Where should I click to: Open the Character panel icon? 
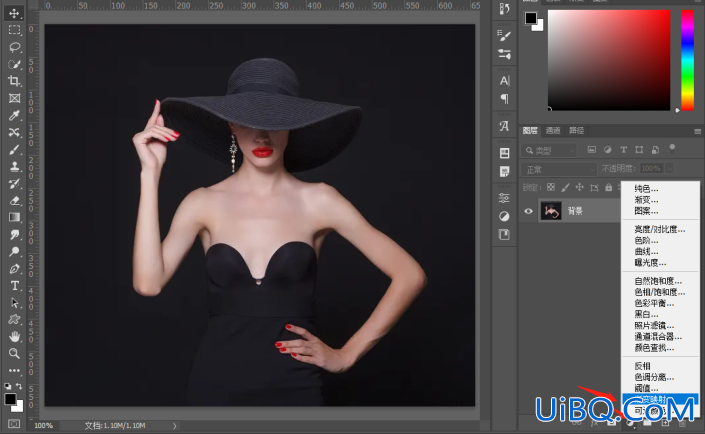click(x=504, y=81)
